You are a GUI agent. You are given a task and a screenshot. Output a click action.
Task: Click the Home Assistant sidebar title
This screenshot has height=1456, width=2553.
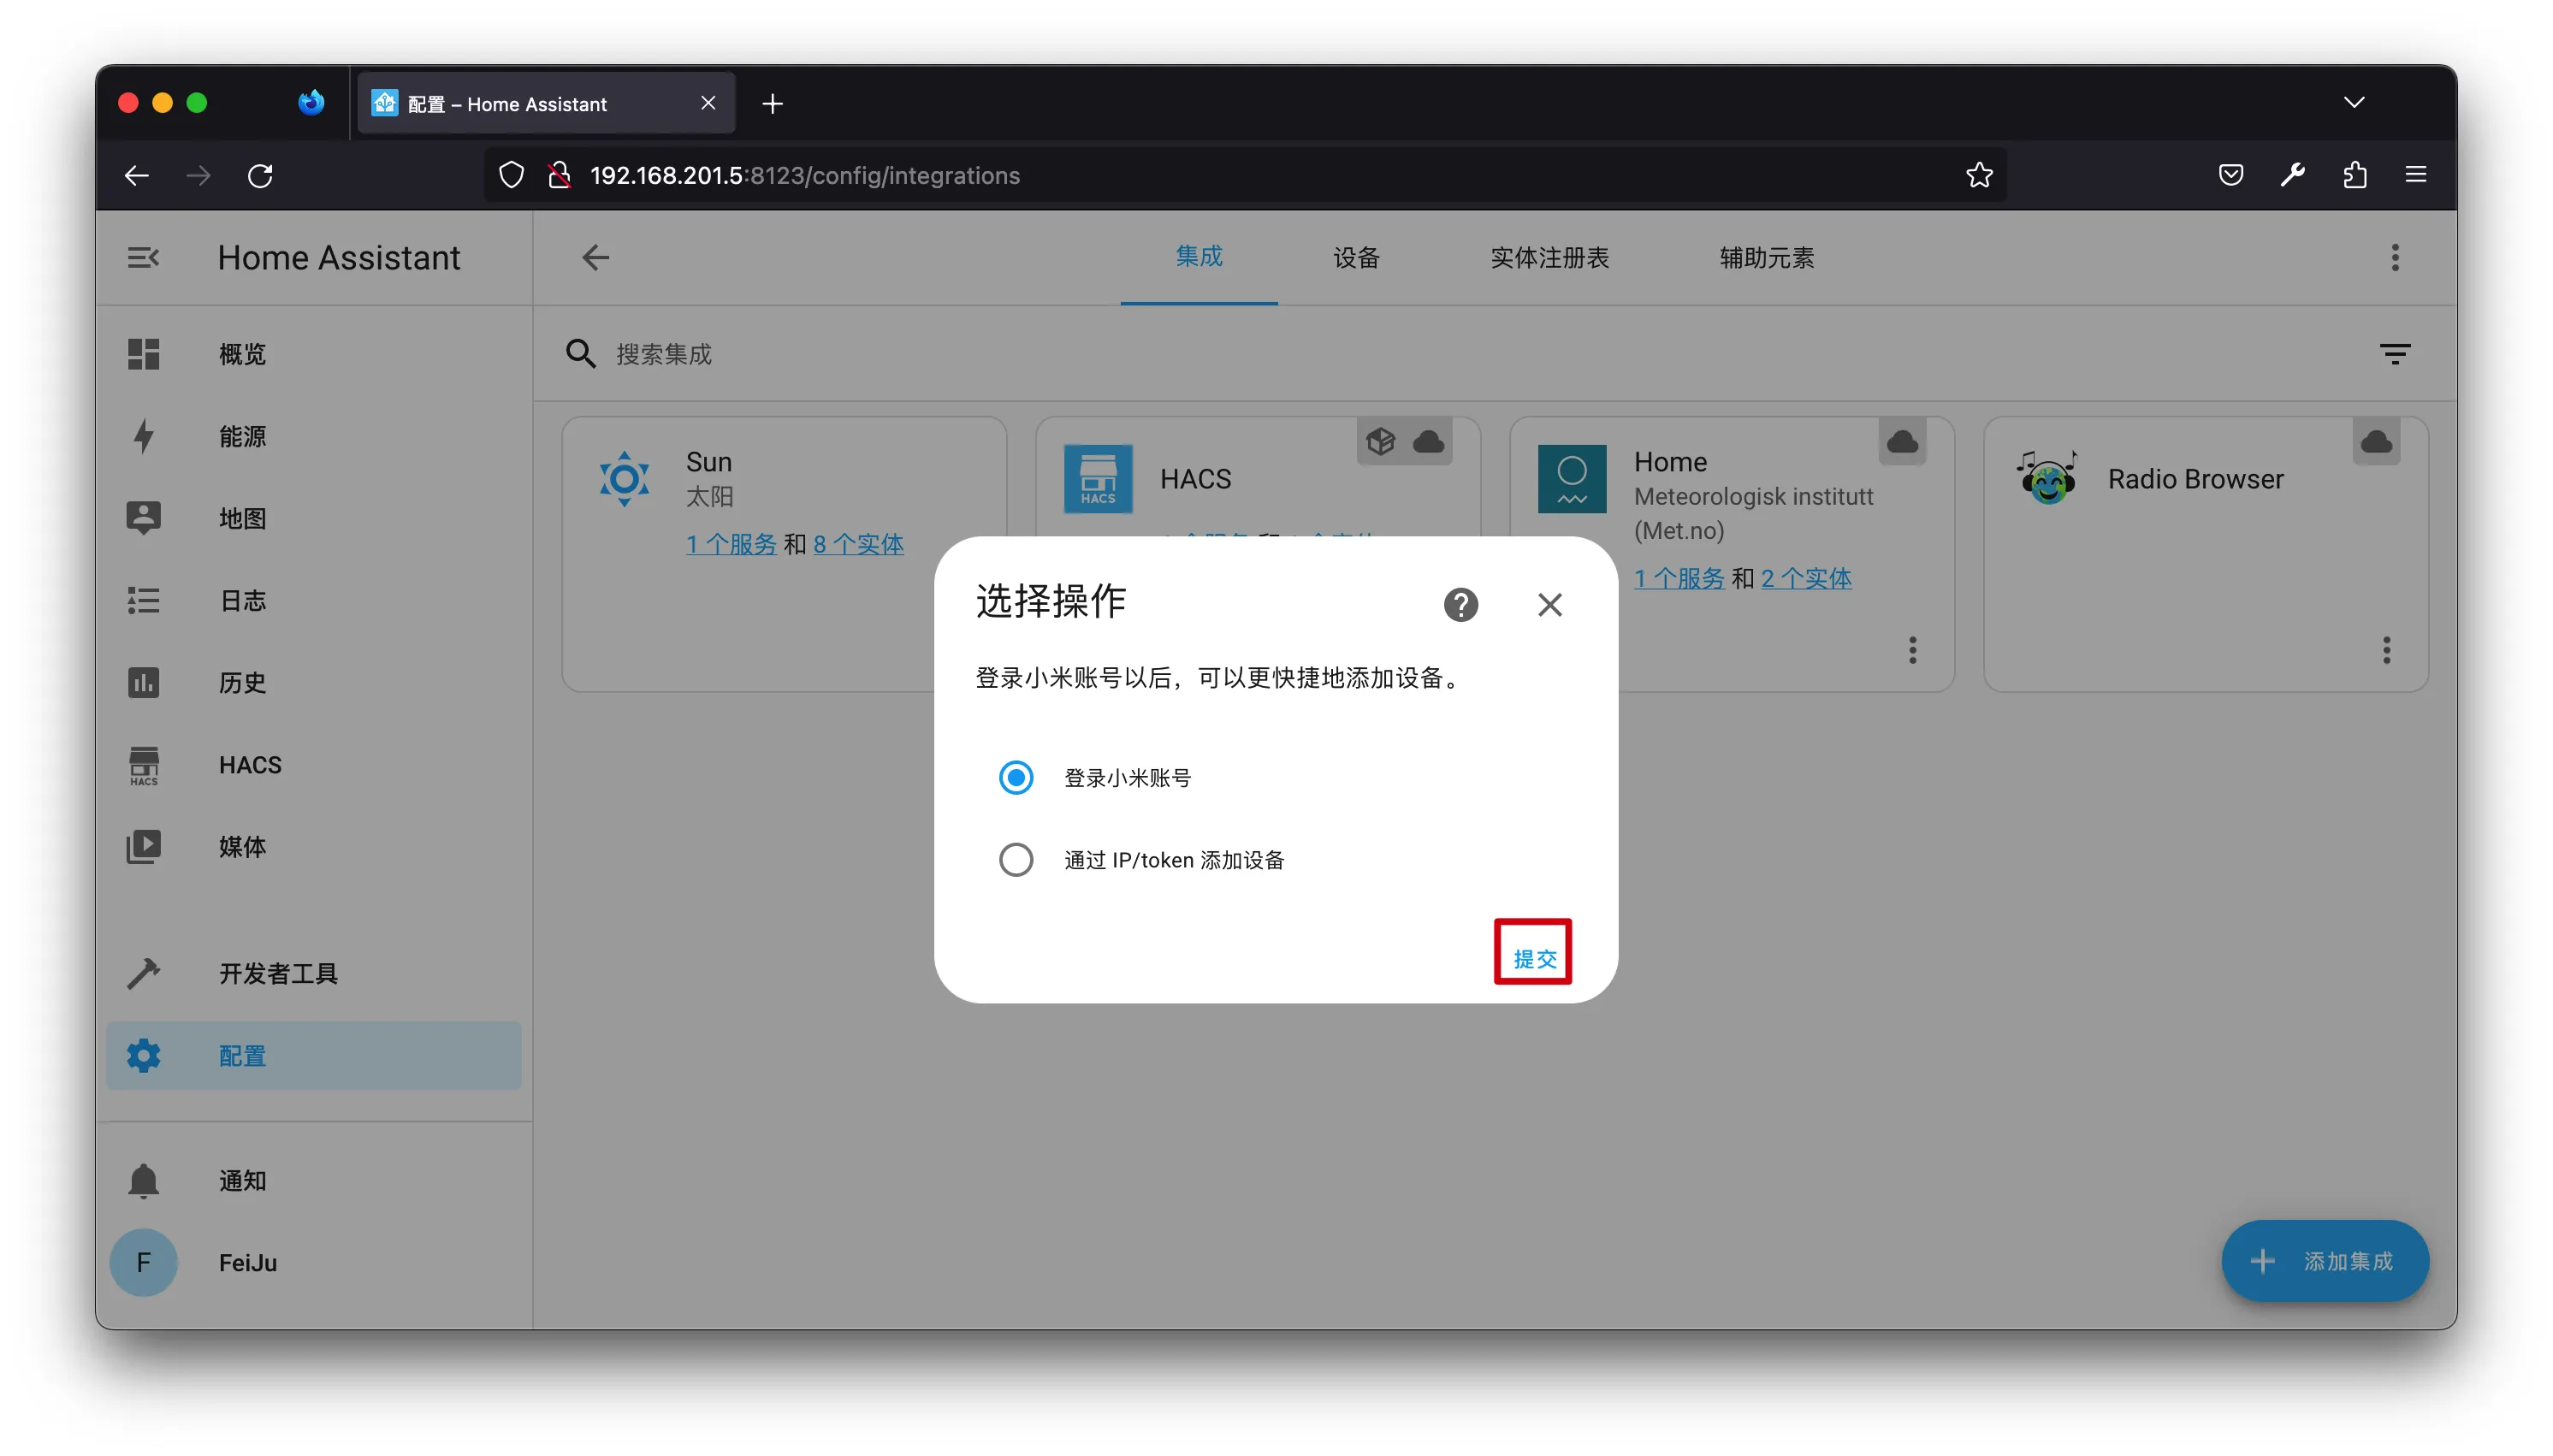tap(339, 258)
